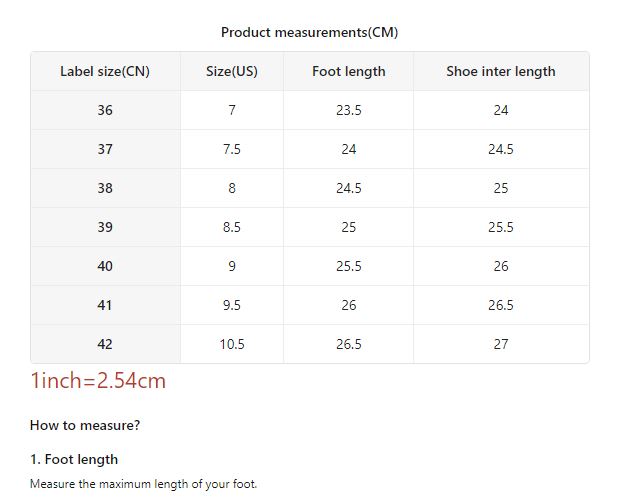Image resolution: width=628 pixels, height=503 pixels.
Task: Click the red 1inch=2.54cm note
Action: (98, 380)
